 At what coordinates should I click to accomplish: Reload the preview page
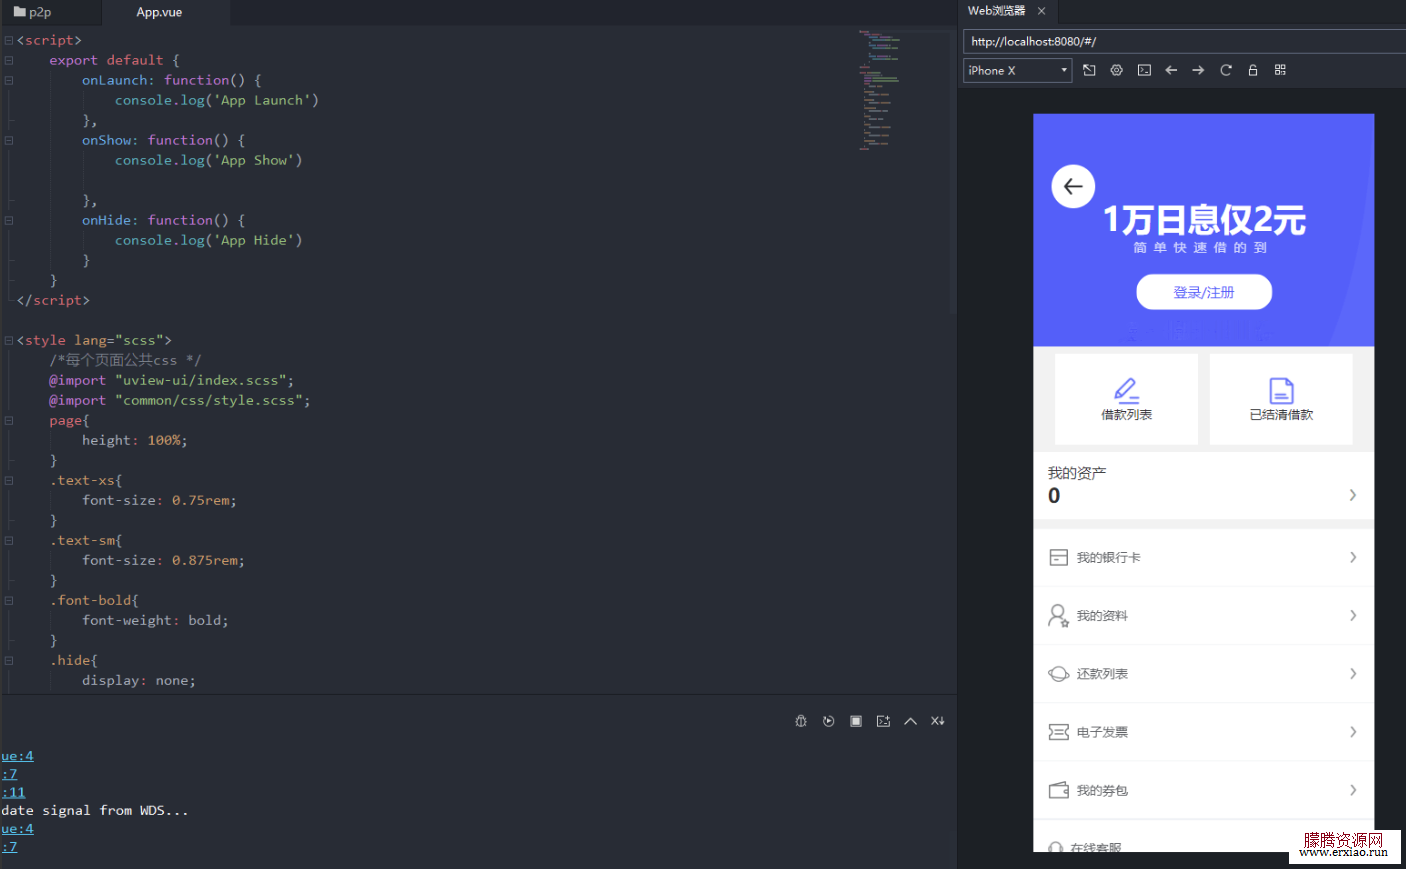[x=1225, y=70]
